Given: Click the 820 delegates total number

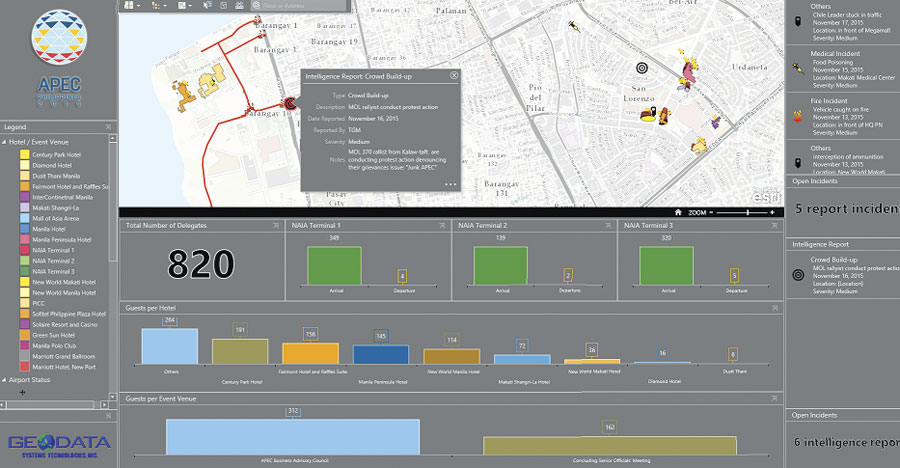Looking at the screenshot, I should pos(201,264).
